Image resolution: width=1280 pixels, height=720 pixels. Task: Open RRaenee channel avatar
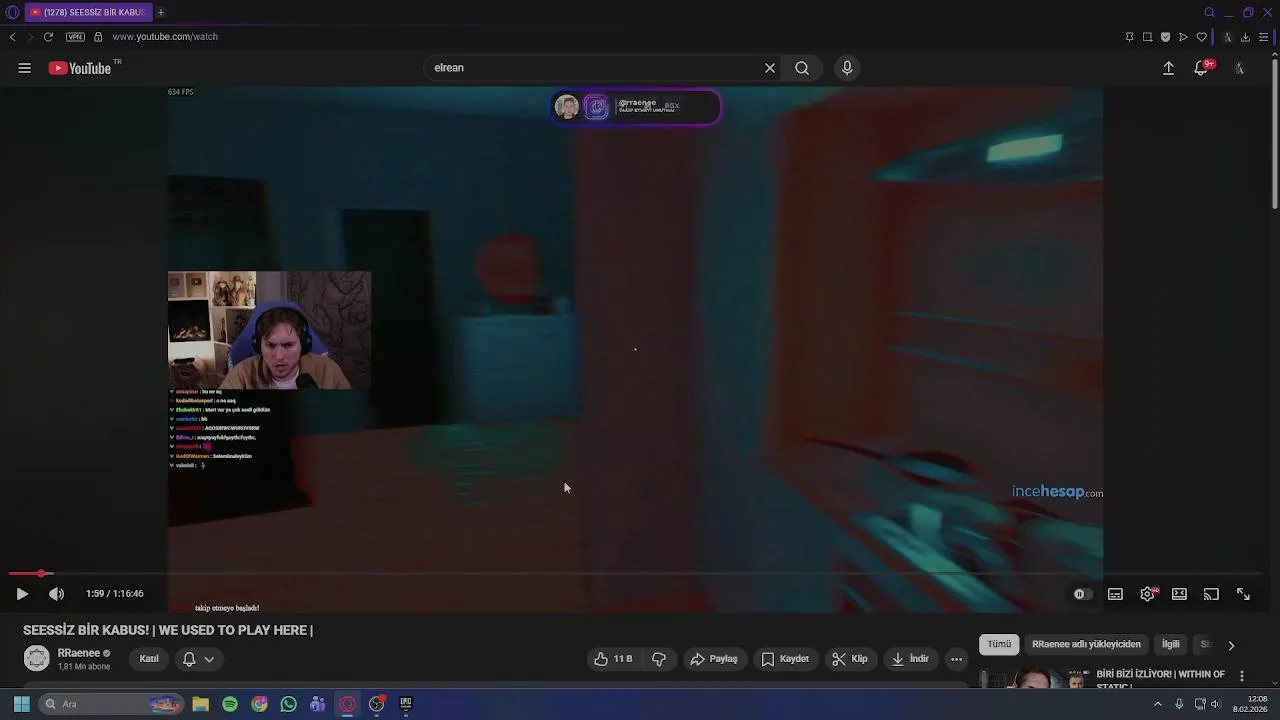pyautogui.click(x=37, y=658)
